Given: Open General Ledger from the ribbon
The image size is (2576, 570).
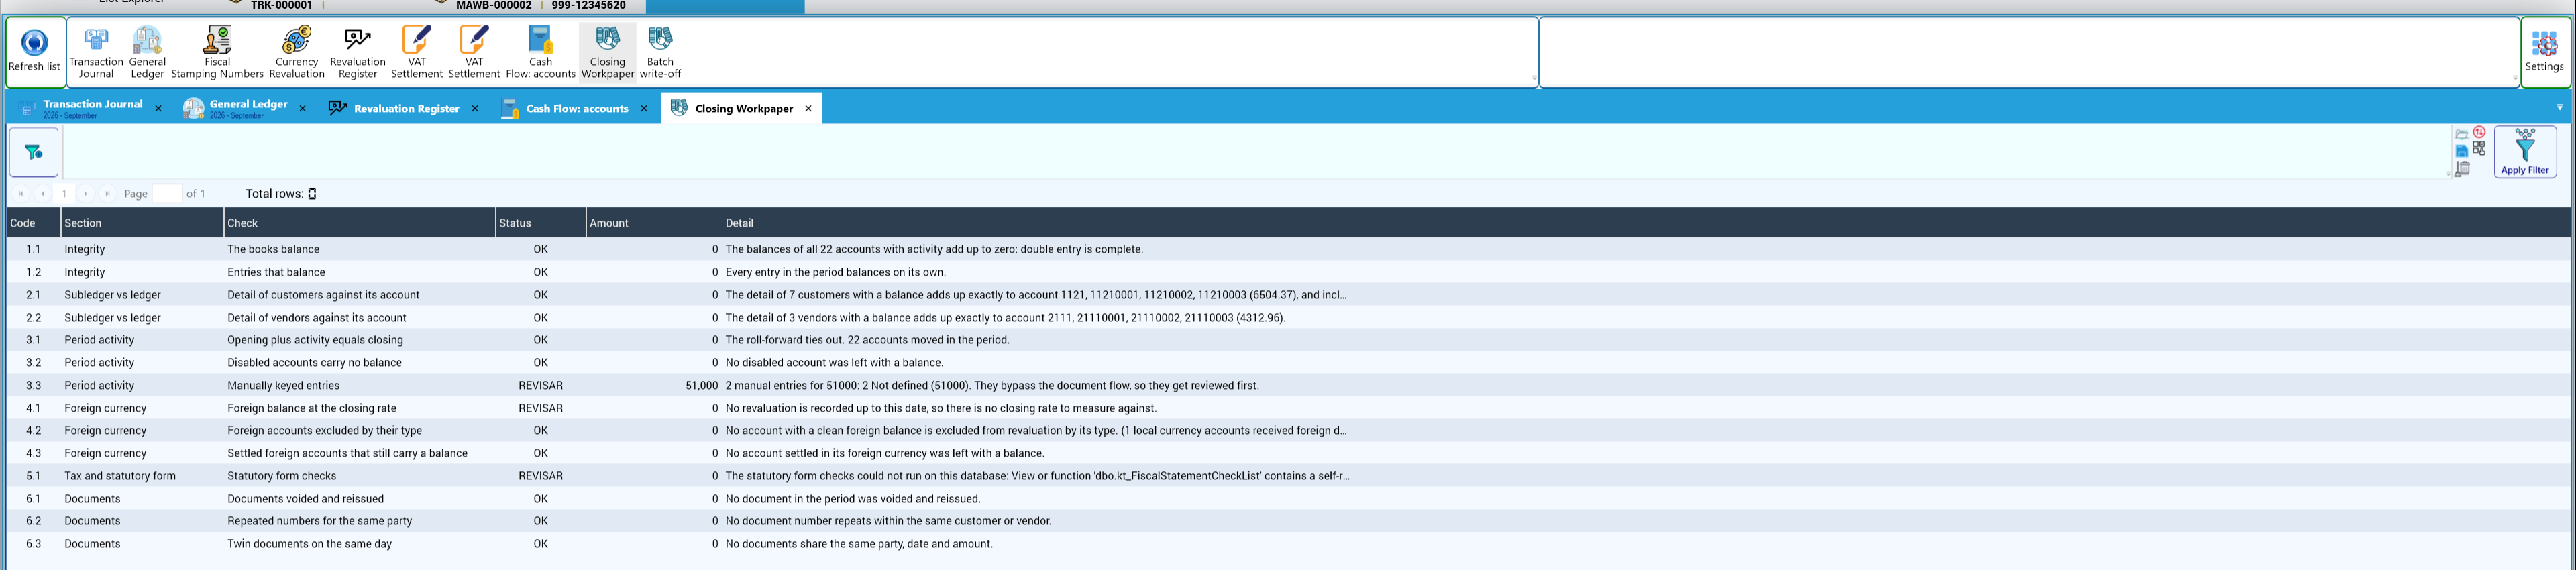Looking at the screenshot, I should click(147, 52).
